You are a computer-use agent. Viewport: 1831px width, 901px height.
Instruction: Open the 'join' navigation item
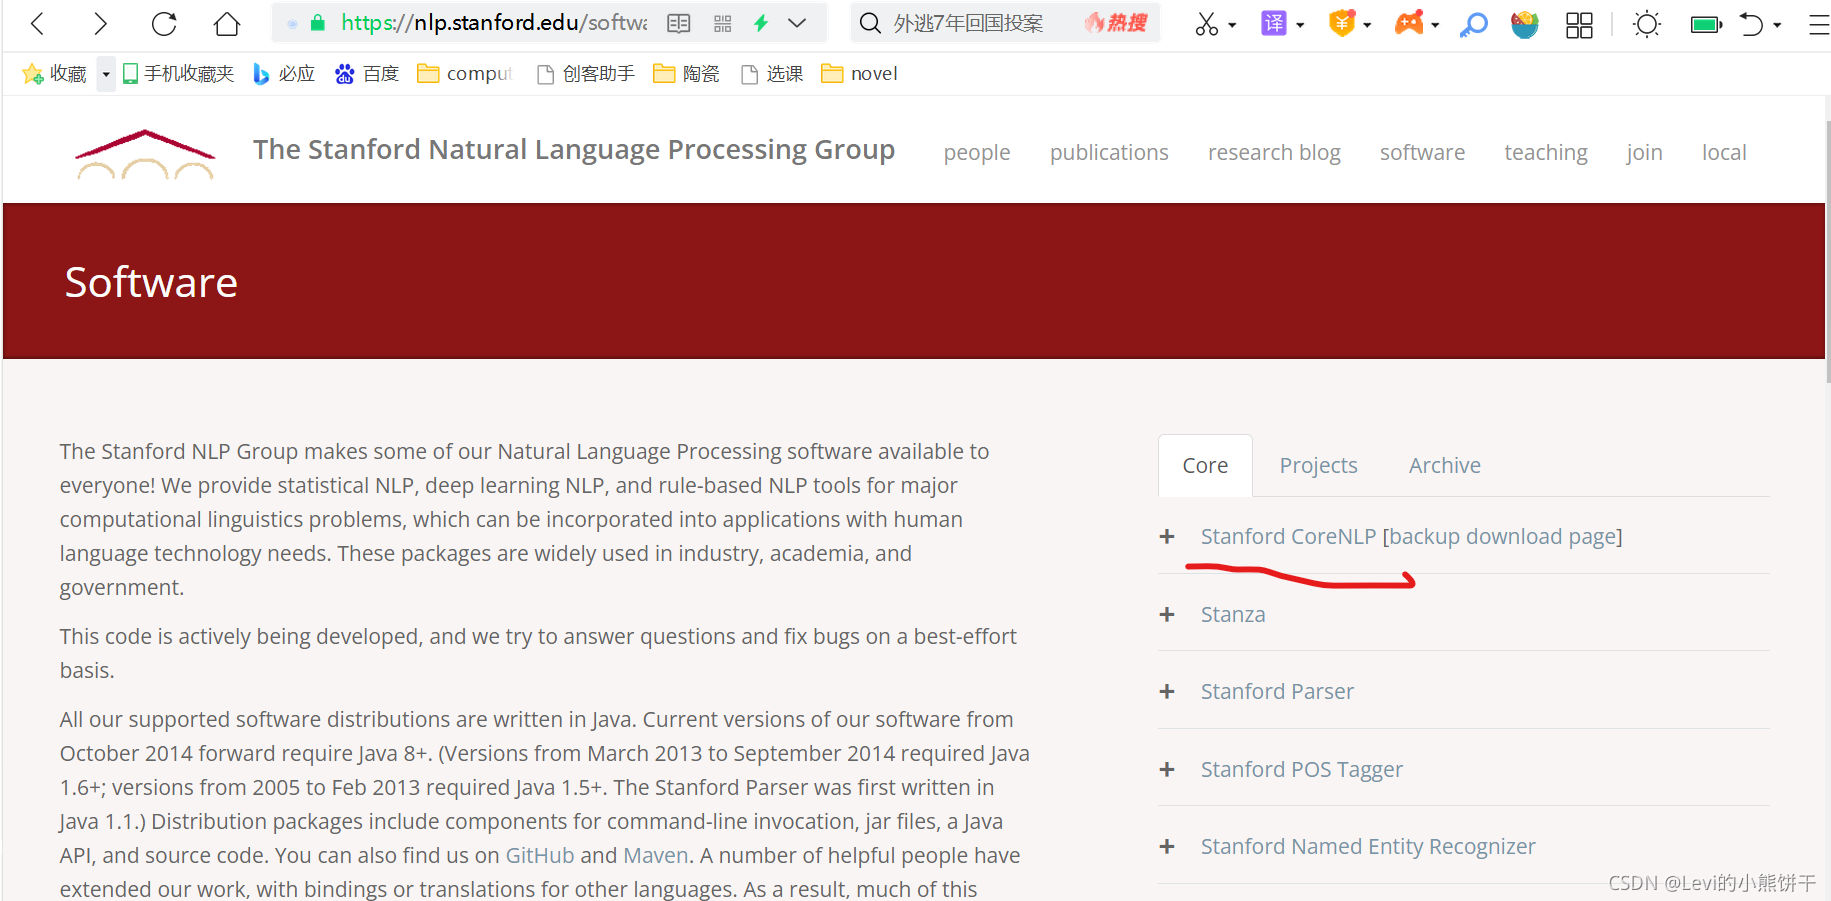[1644, 152]
